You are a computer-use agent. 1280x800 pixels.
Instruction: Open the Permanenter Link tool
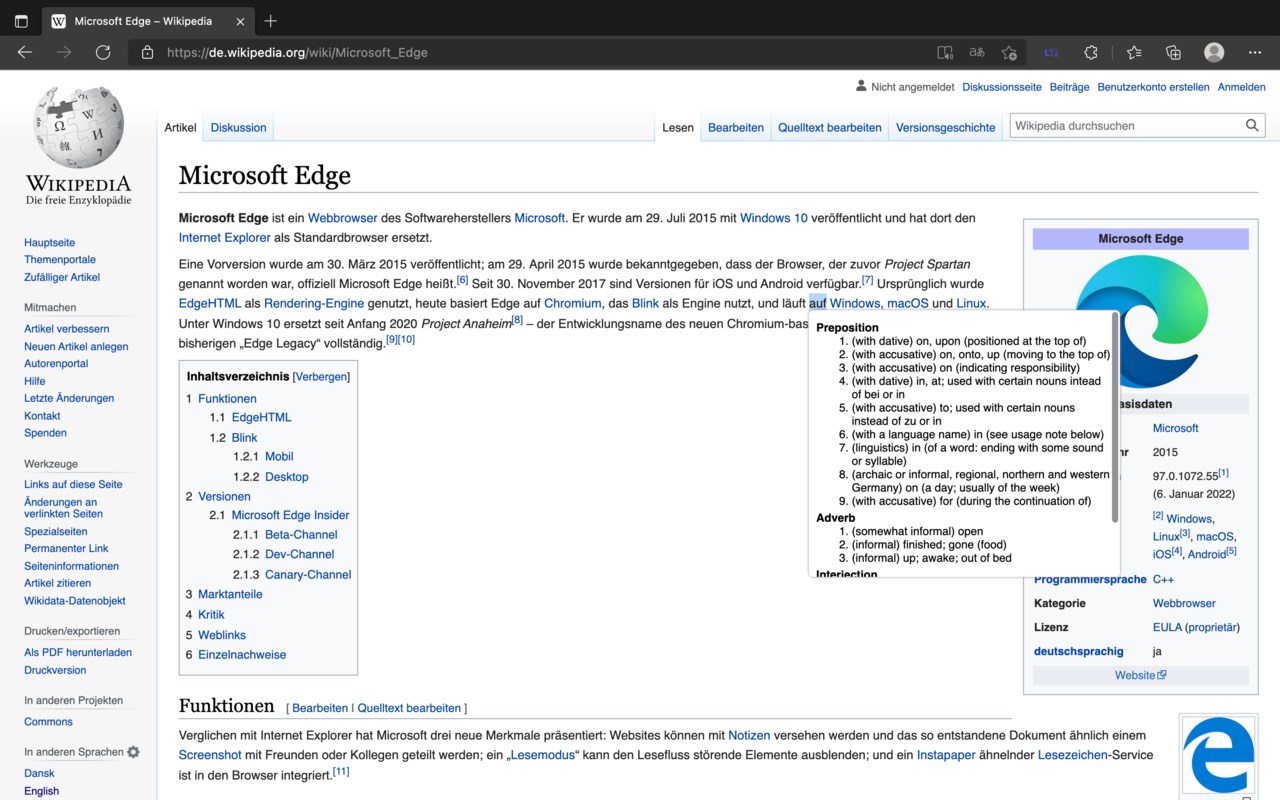66,548
